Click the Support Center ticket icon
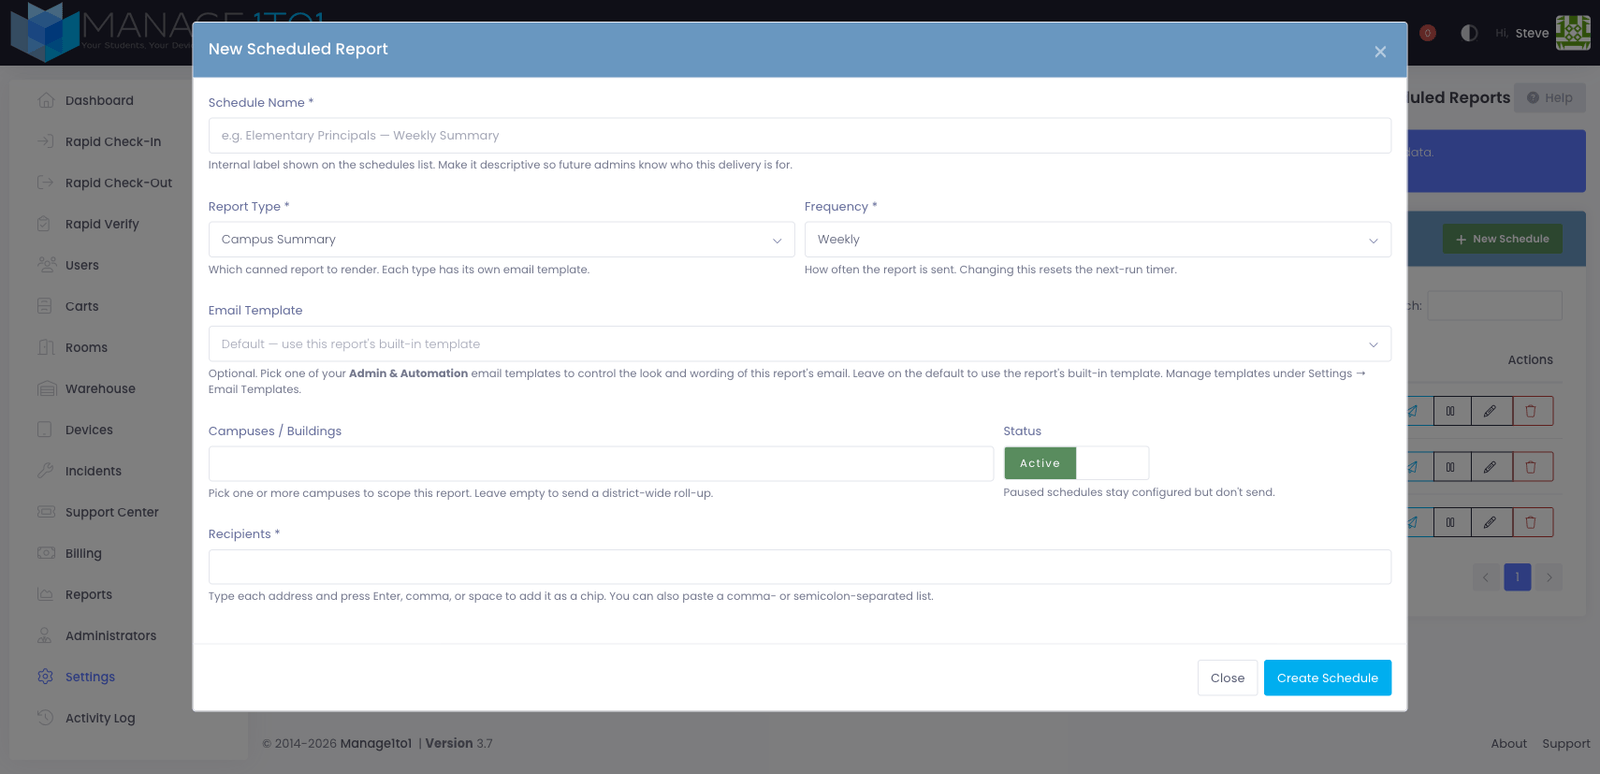The image size is (1600, 774). [46, 511]
